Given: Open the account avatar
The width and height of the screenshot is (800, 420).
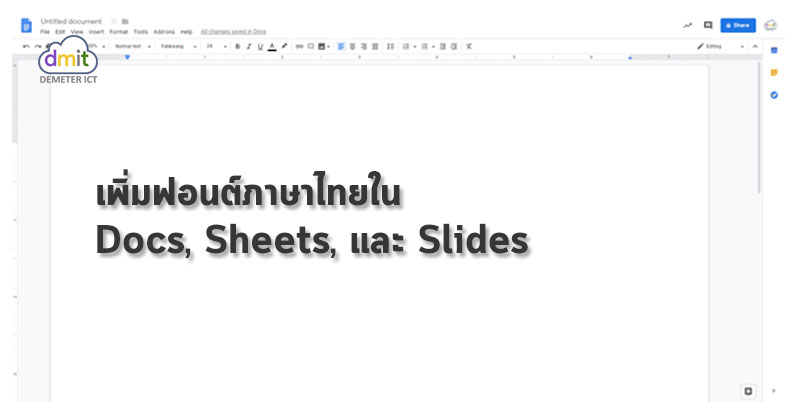Looking at the screenshot, I should click(770, 25).
